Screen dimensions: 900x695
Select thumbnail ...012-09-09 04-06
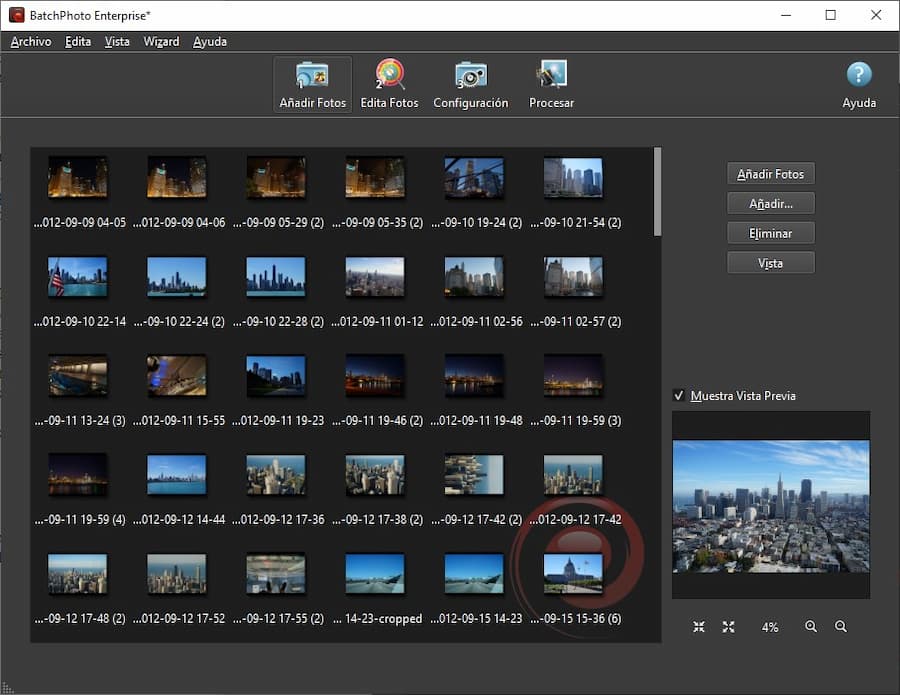click(177, 177)
